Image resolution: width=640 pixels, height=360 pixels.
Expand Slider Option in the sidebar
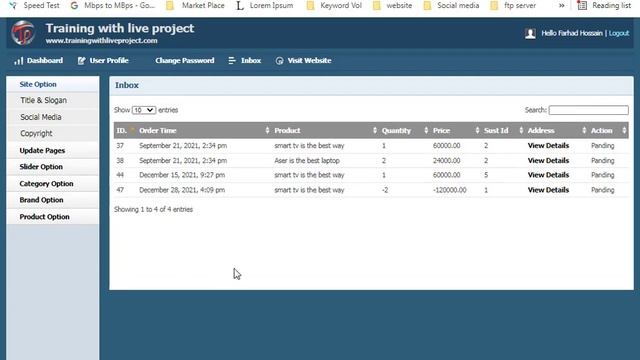(x=53, y=167)
